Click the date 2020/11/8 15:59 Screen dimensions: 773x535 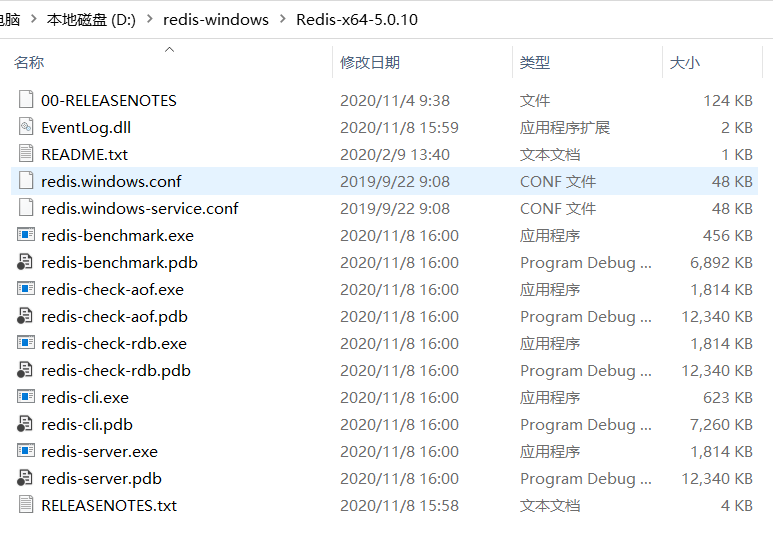pyautogui.click(x=399, y=128)
